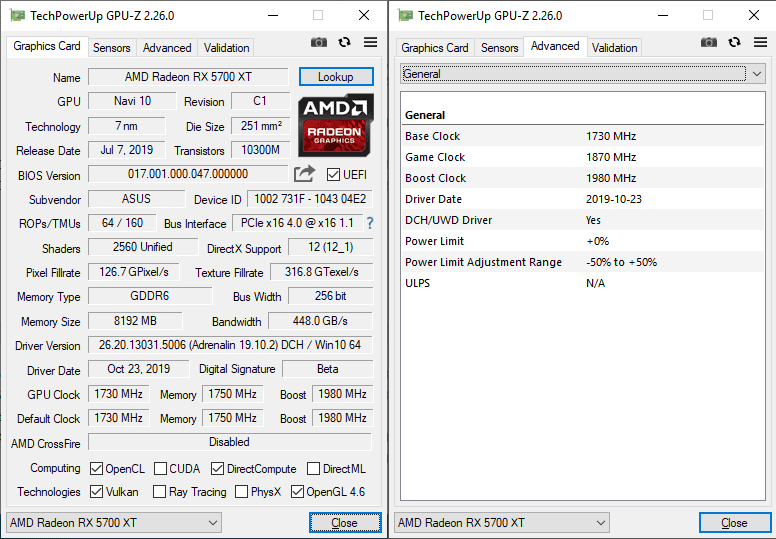The height and width of the screenshot is (539, 776).
Task: Toggle the UEFI checkbox
Action: 334,175
